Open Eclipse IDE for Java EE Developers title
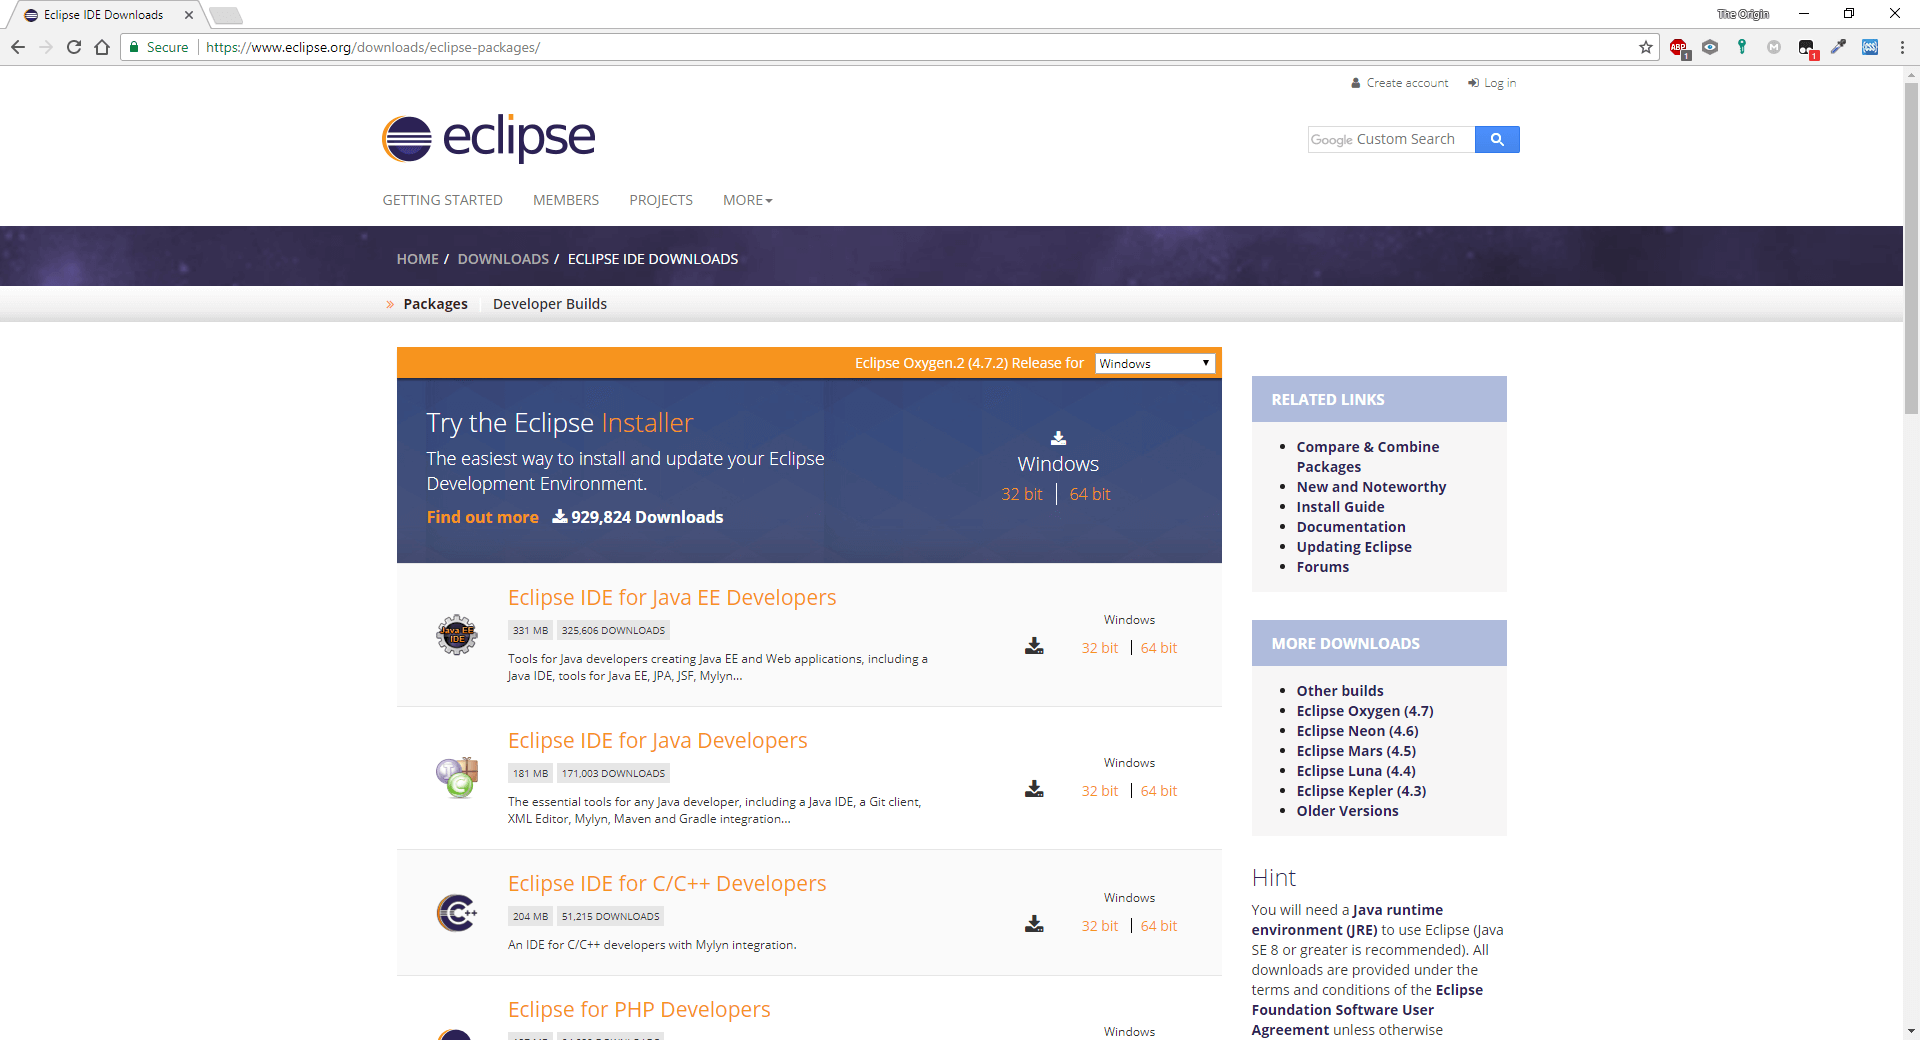Image resolution: width=1920 pixels, height=1040 pixels. 672,597
